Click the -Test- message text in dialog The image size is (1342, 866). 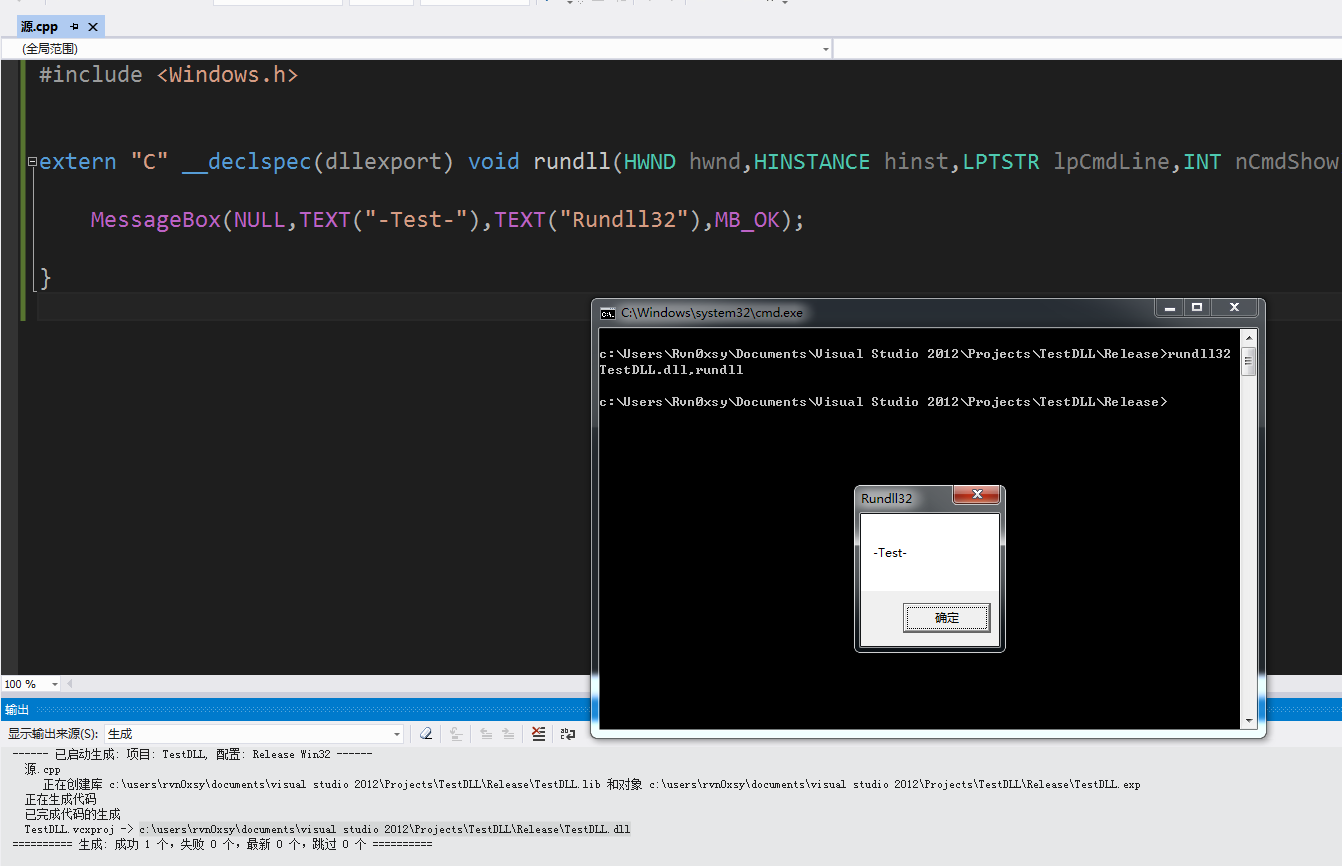point(890,553)
